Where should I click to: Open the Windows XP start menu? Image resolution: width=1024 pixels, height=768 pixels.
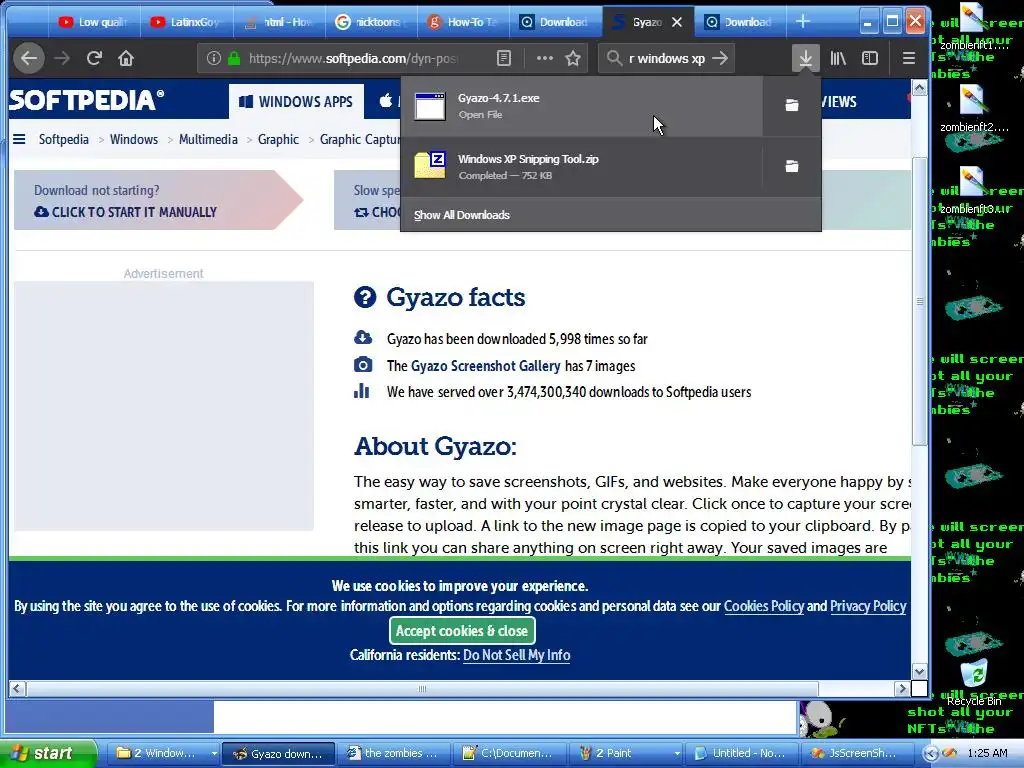[48, 753]
